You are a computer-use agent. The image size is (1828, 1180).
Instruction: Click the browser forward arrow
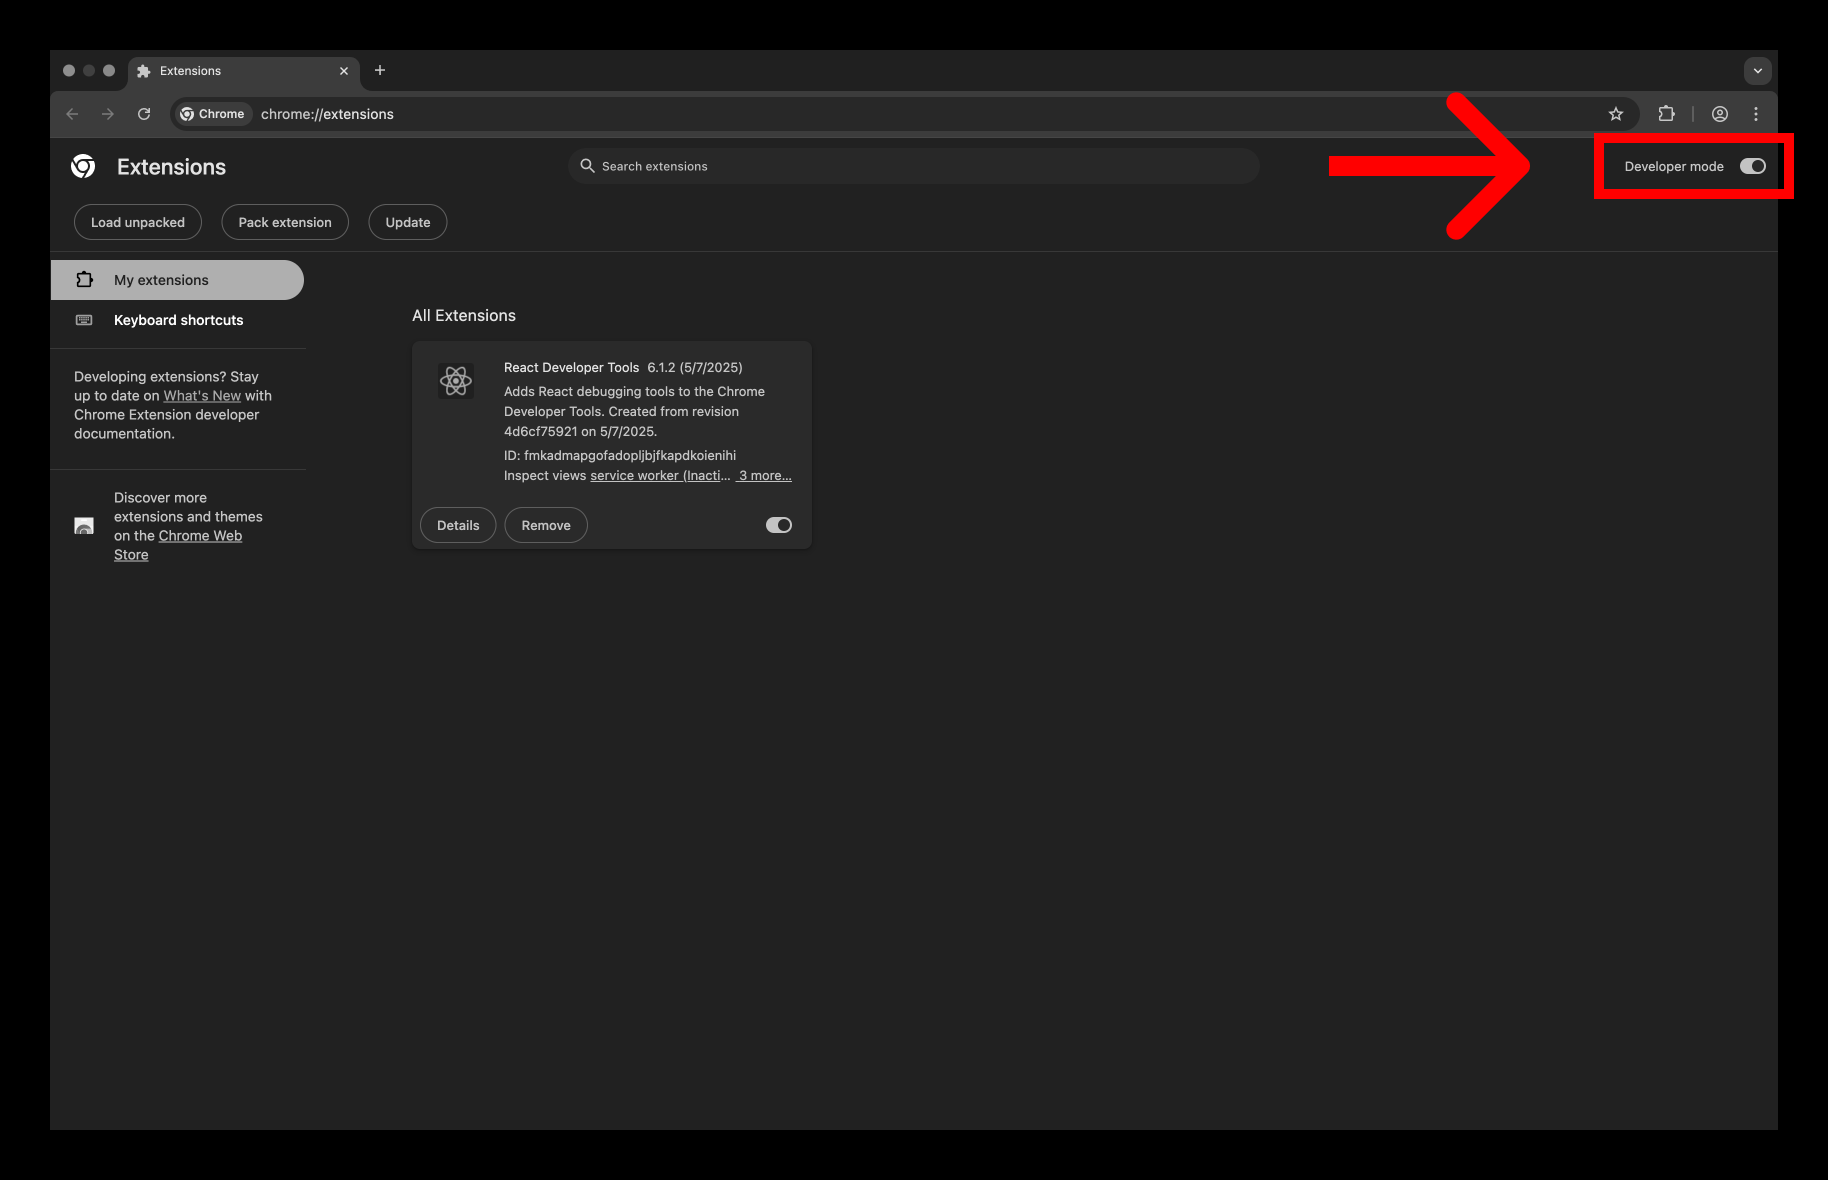108,114
